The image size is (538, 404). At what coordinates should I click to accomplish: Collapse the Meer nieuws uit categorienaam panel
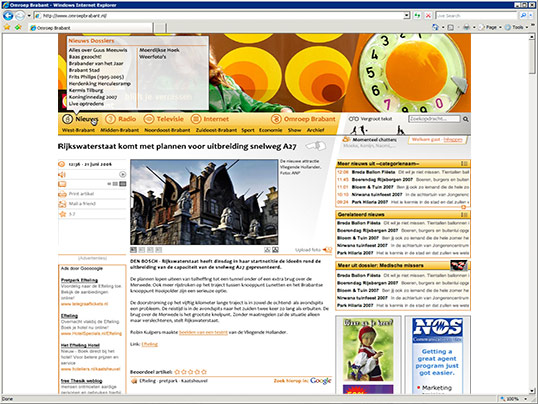click(464, 164)
